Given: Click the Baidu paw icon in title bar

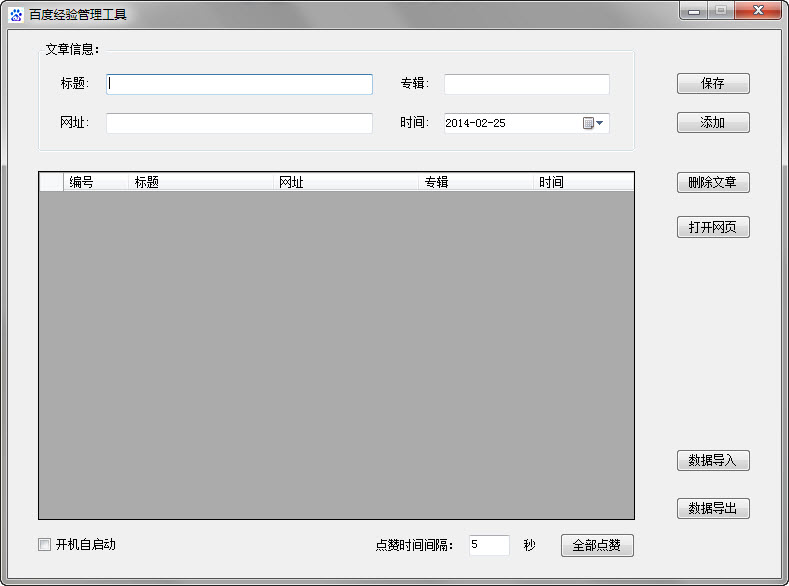Looking at the screenshot, I should tap(16, 15).
